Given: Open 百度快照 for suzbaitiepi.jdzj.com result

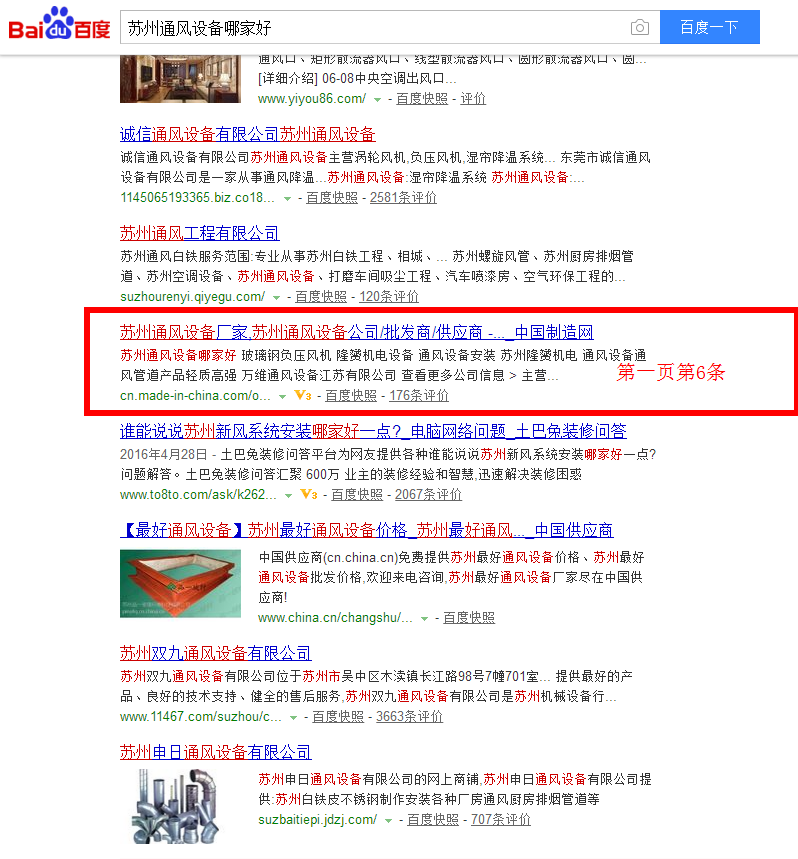Looking at the screenshot, I should click(433, 820).
